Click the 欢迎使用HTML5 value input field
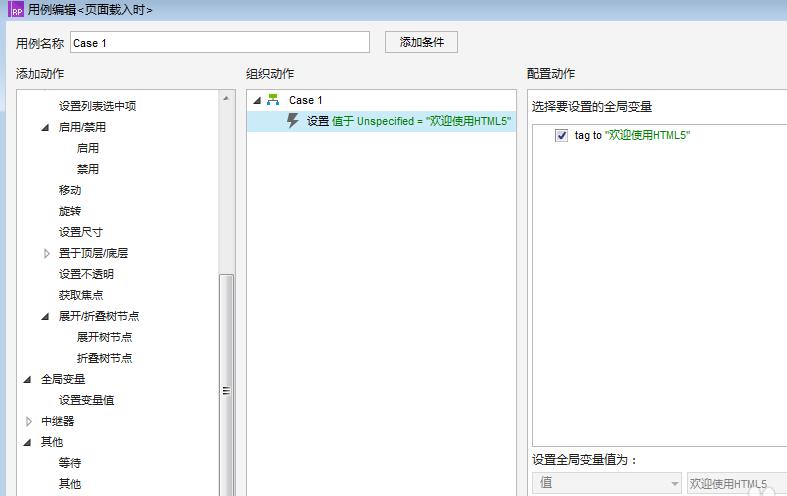Image resolution: width=787 pixels, height=496 pixels. pyautogui.click(x=737, y=483)
